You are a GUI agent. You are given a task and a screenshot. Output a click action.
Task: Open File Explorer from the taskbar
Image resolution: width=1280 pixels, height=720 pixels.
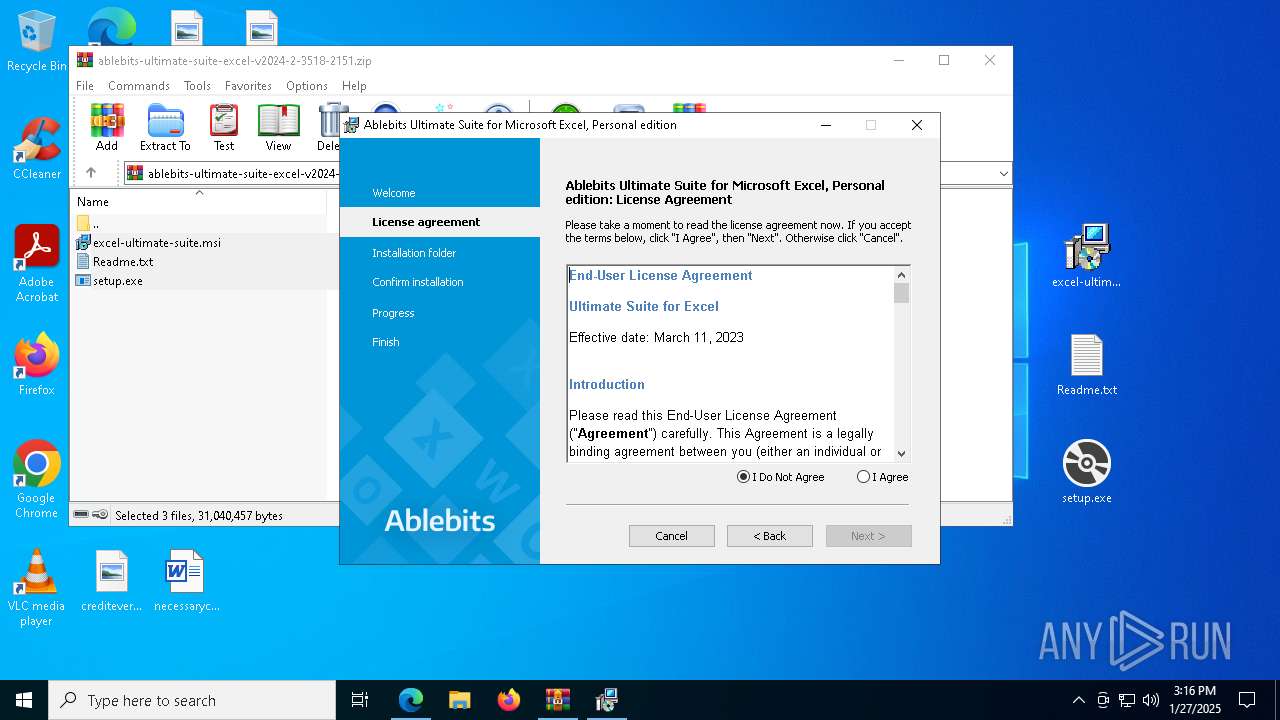pos(459,700)
